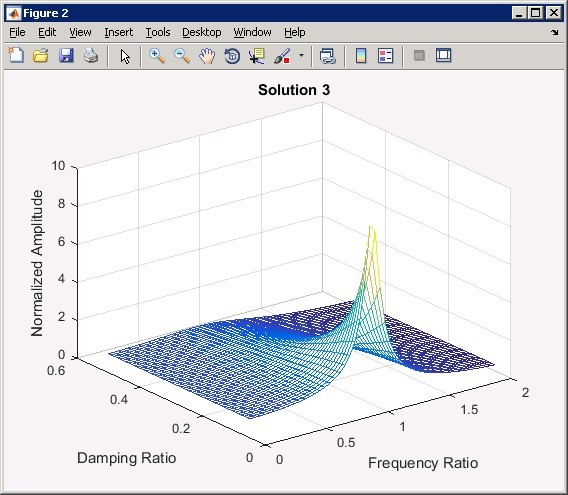Click the New Figure icon
Screen dimensions: 568x495
coord(16,56)
